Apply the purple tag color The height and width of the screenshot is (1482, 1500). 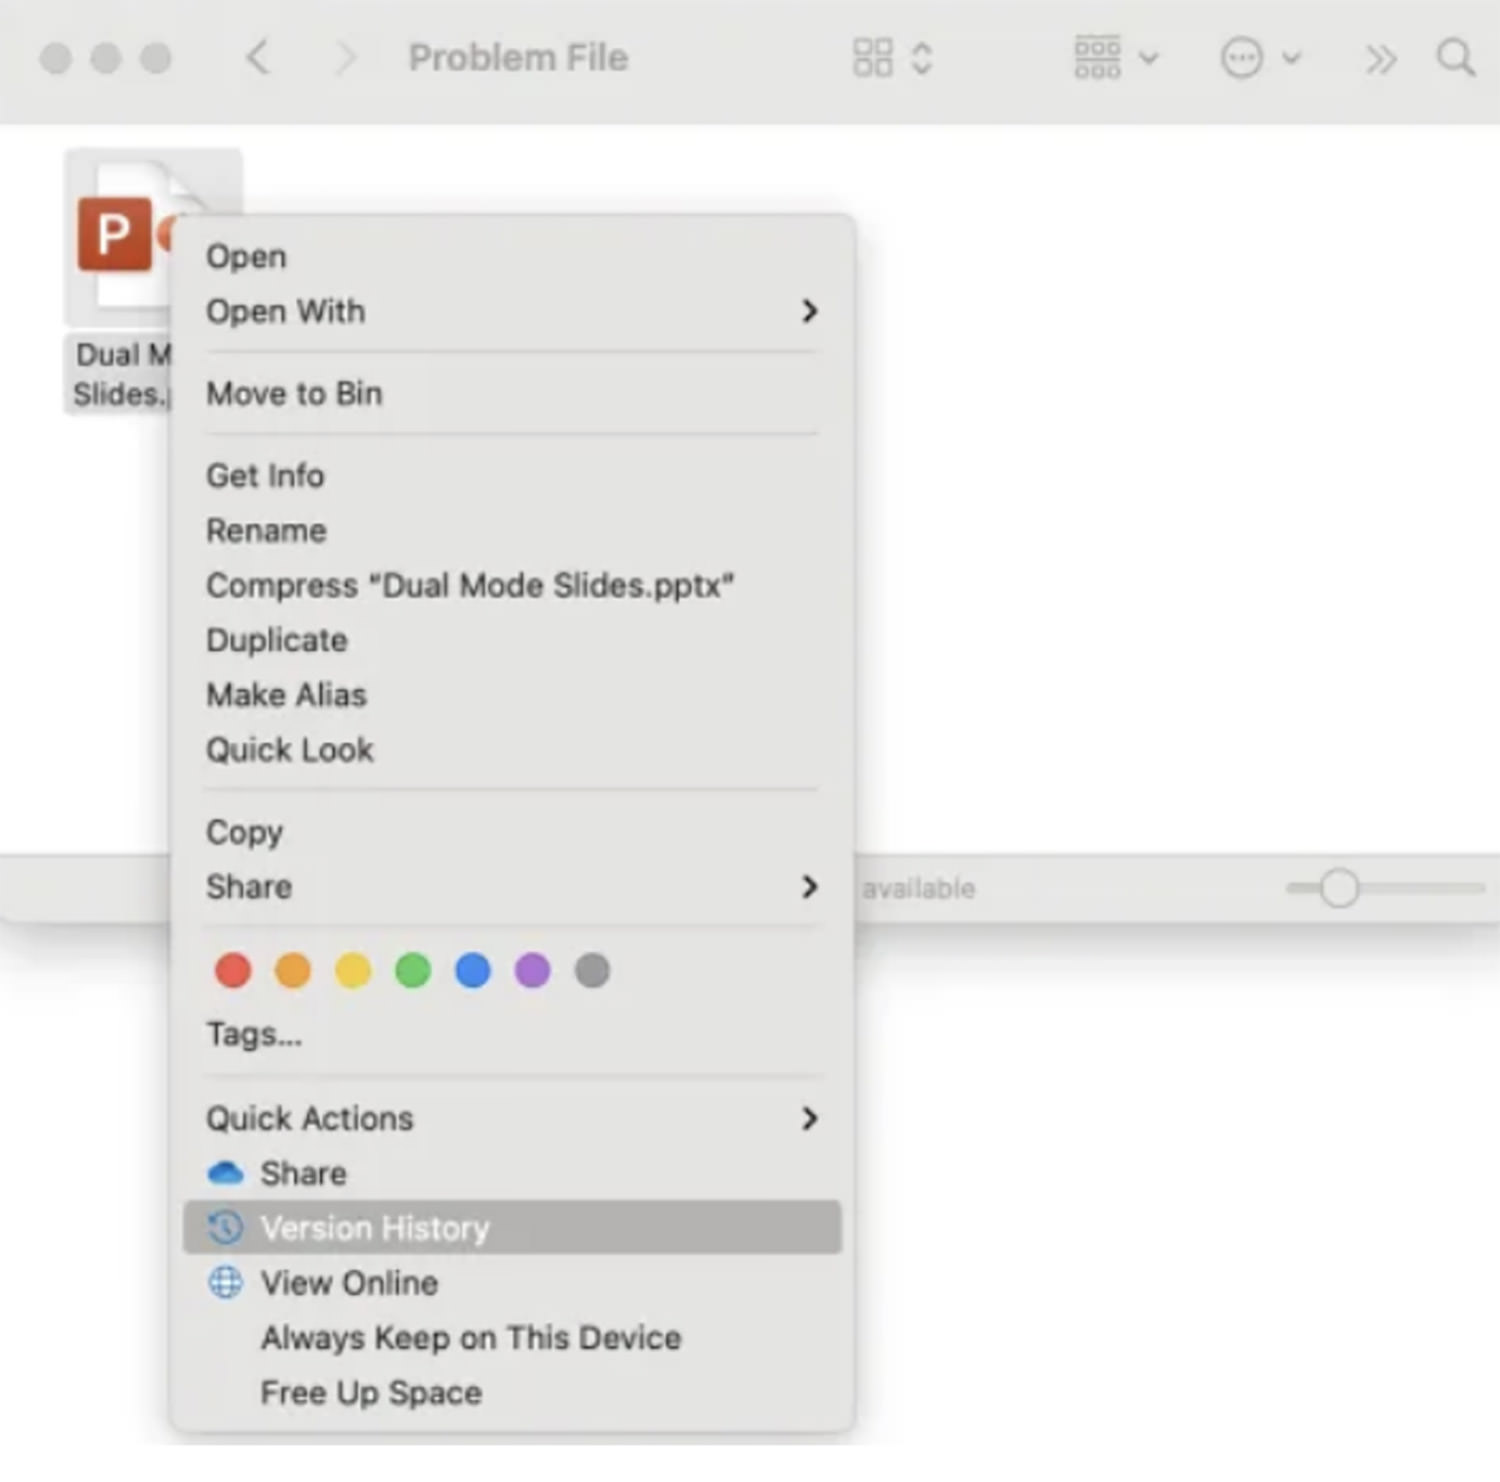tap(532, 970)
